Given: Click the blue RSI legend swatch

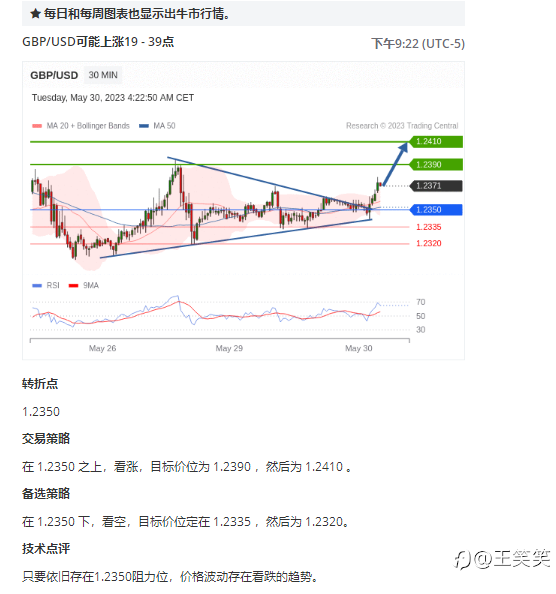Looking at the screenshot, I should click(x=37, y=286).
